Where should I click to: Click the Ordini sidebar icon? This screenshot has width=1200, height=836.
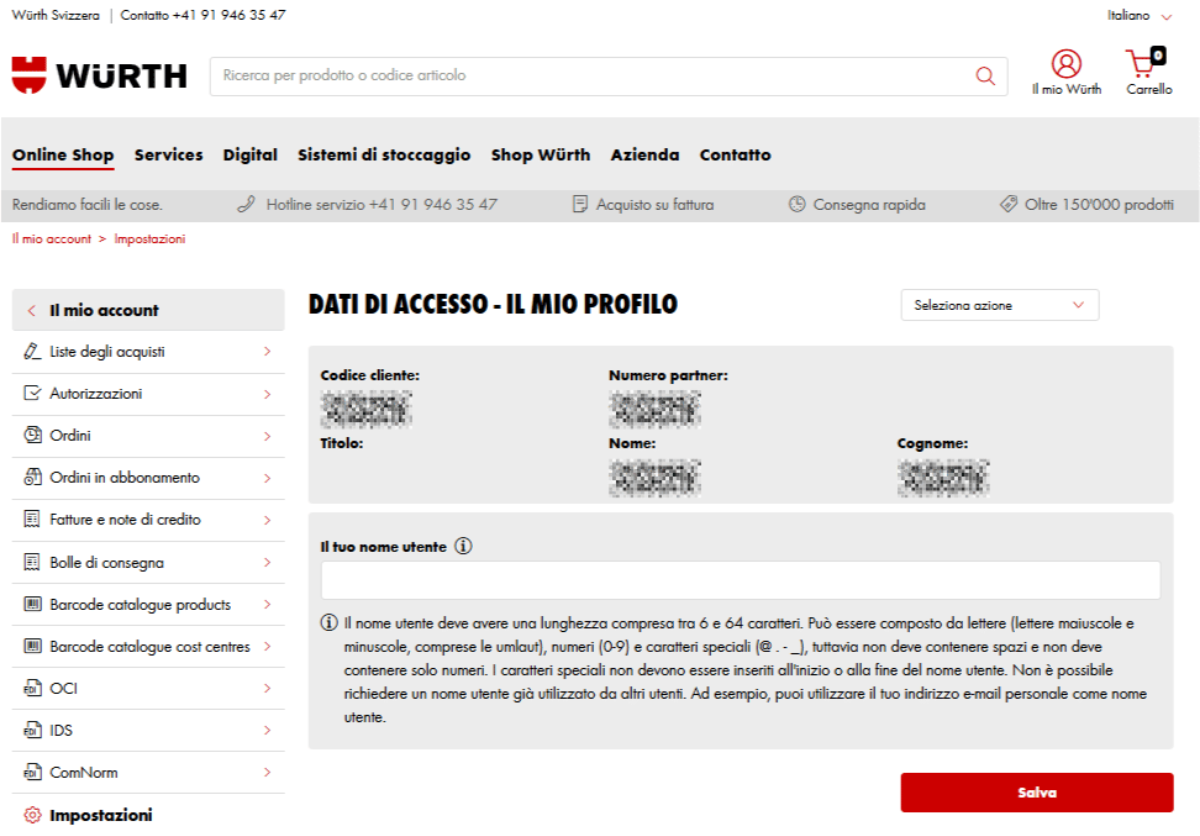point(32,436)
